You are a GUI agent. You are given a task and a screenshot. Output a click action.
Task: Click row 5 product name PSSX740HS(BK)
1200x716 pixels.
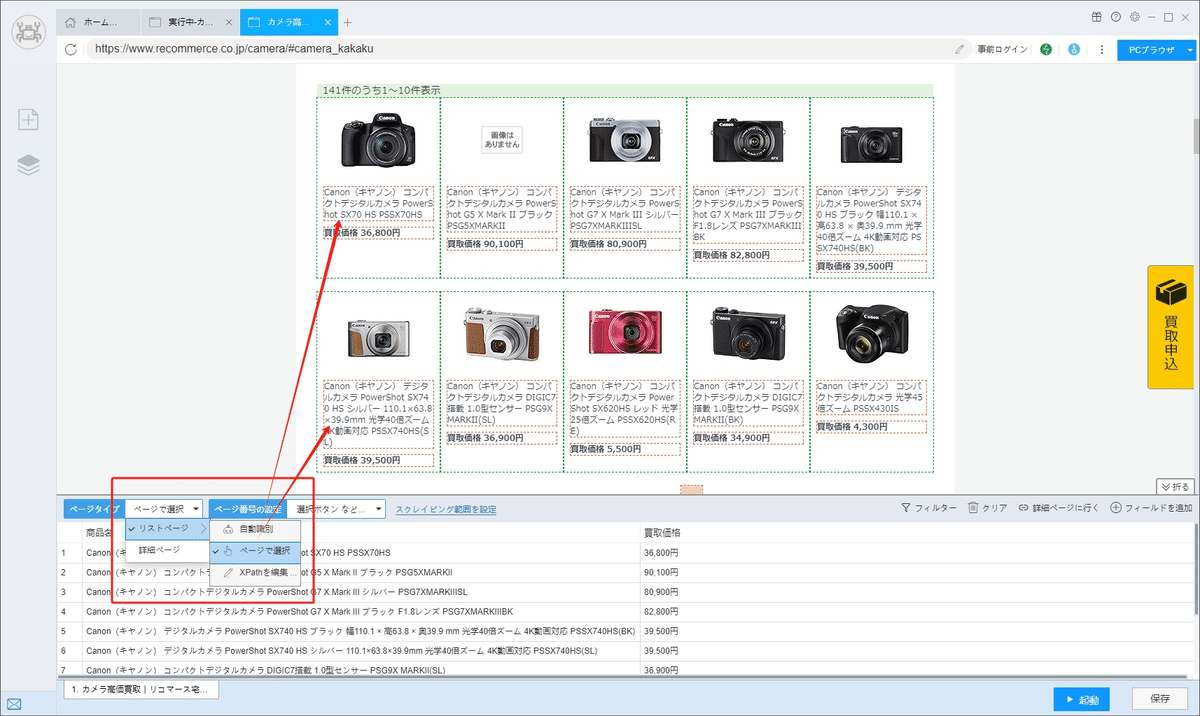pyautogui.click(x=360, y=631)
